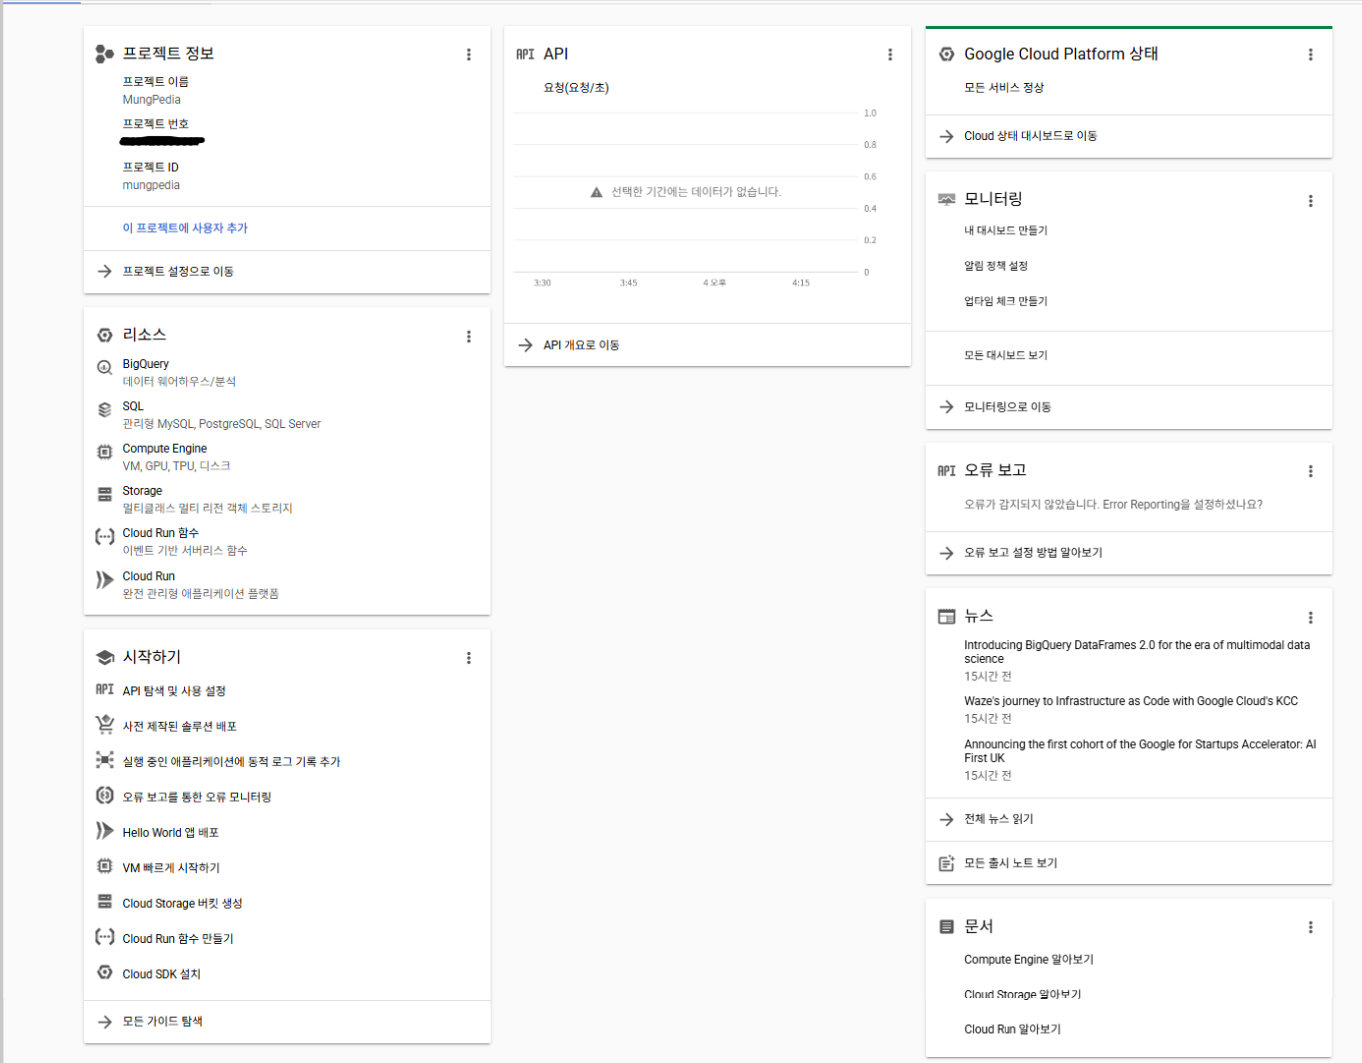The image size is (1362, 1063).
Task: Click the Compute Engine chip icon in 리소스
Action: tap(104, 452)
